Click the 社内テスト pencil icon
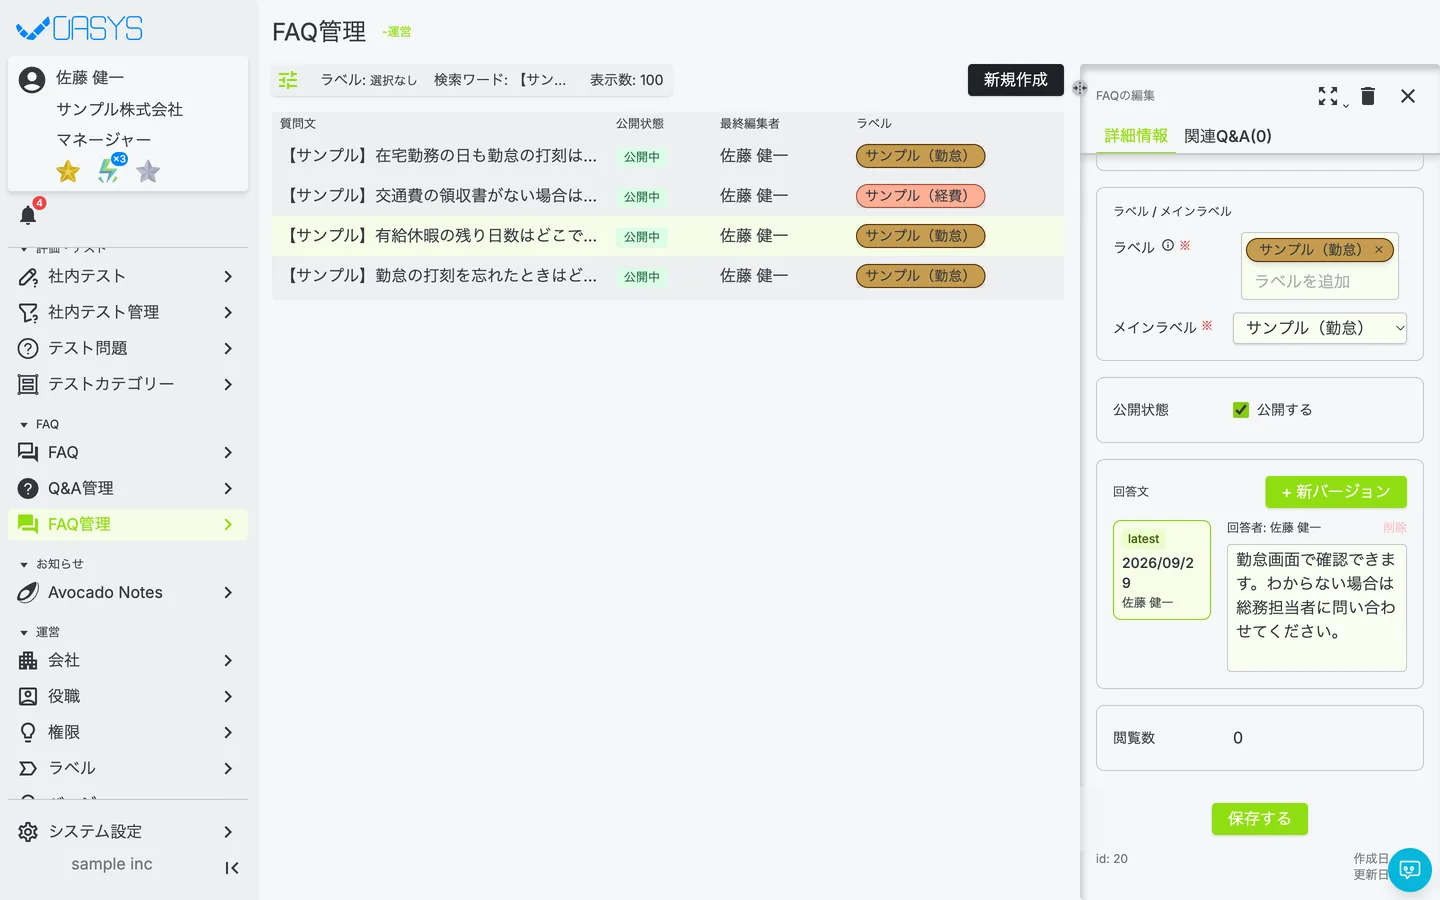 28,277
